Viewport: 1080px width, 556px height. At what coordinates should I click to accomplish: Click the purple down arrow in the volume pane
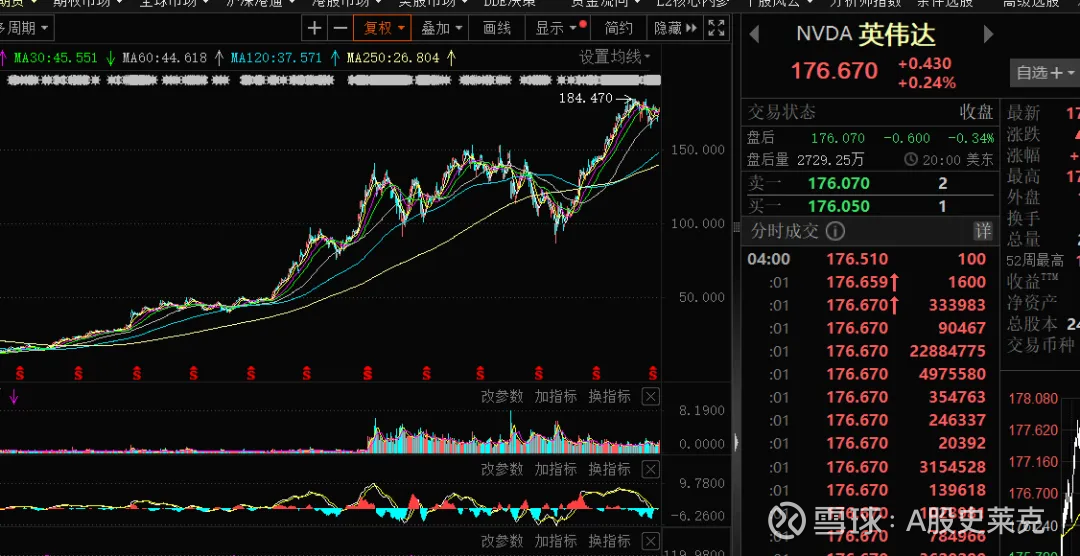click(x=13, y=396)
